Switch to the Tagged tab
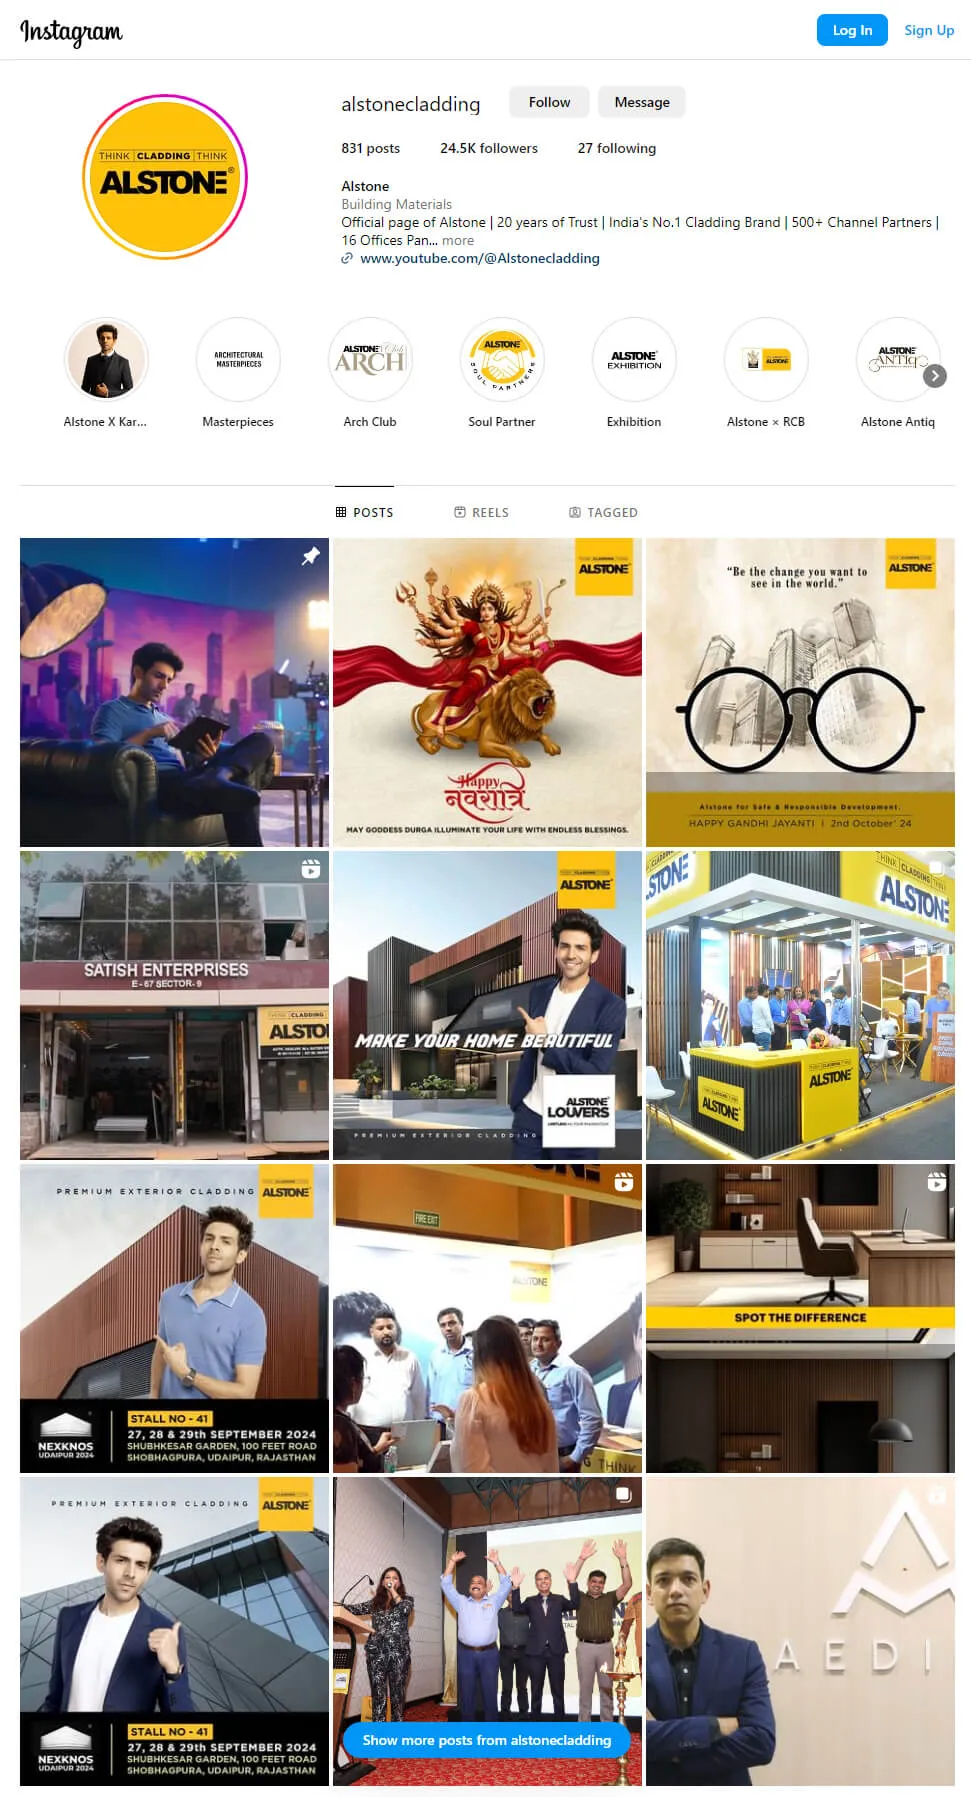971x1797 pixels. (x=603, y=512)
